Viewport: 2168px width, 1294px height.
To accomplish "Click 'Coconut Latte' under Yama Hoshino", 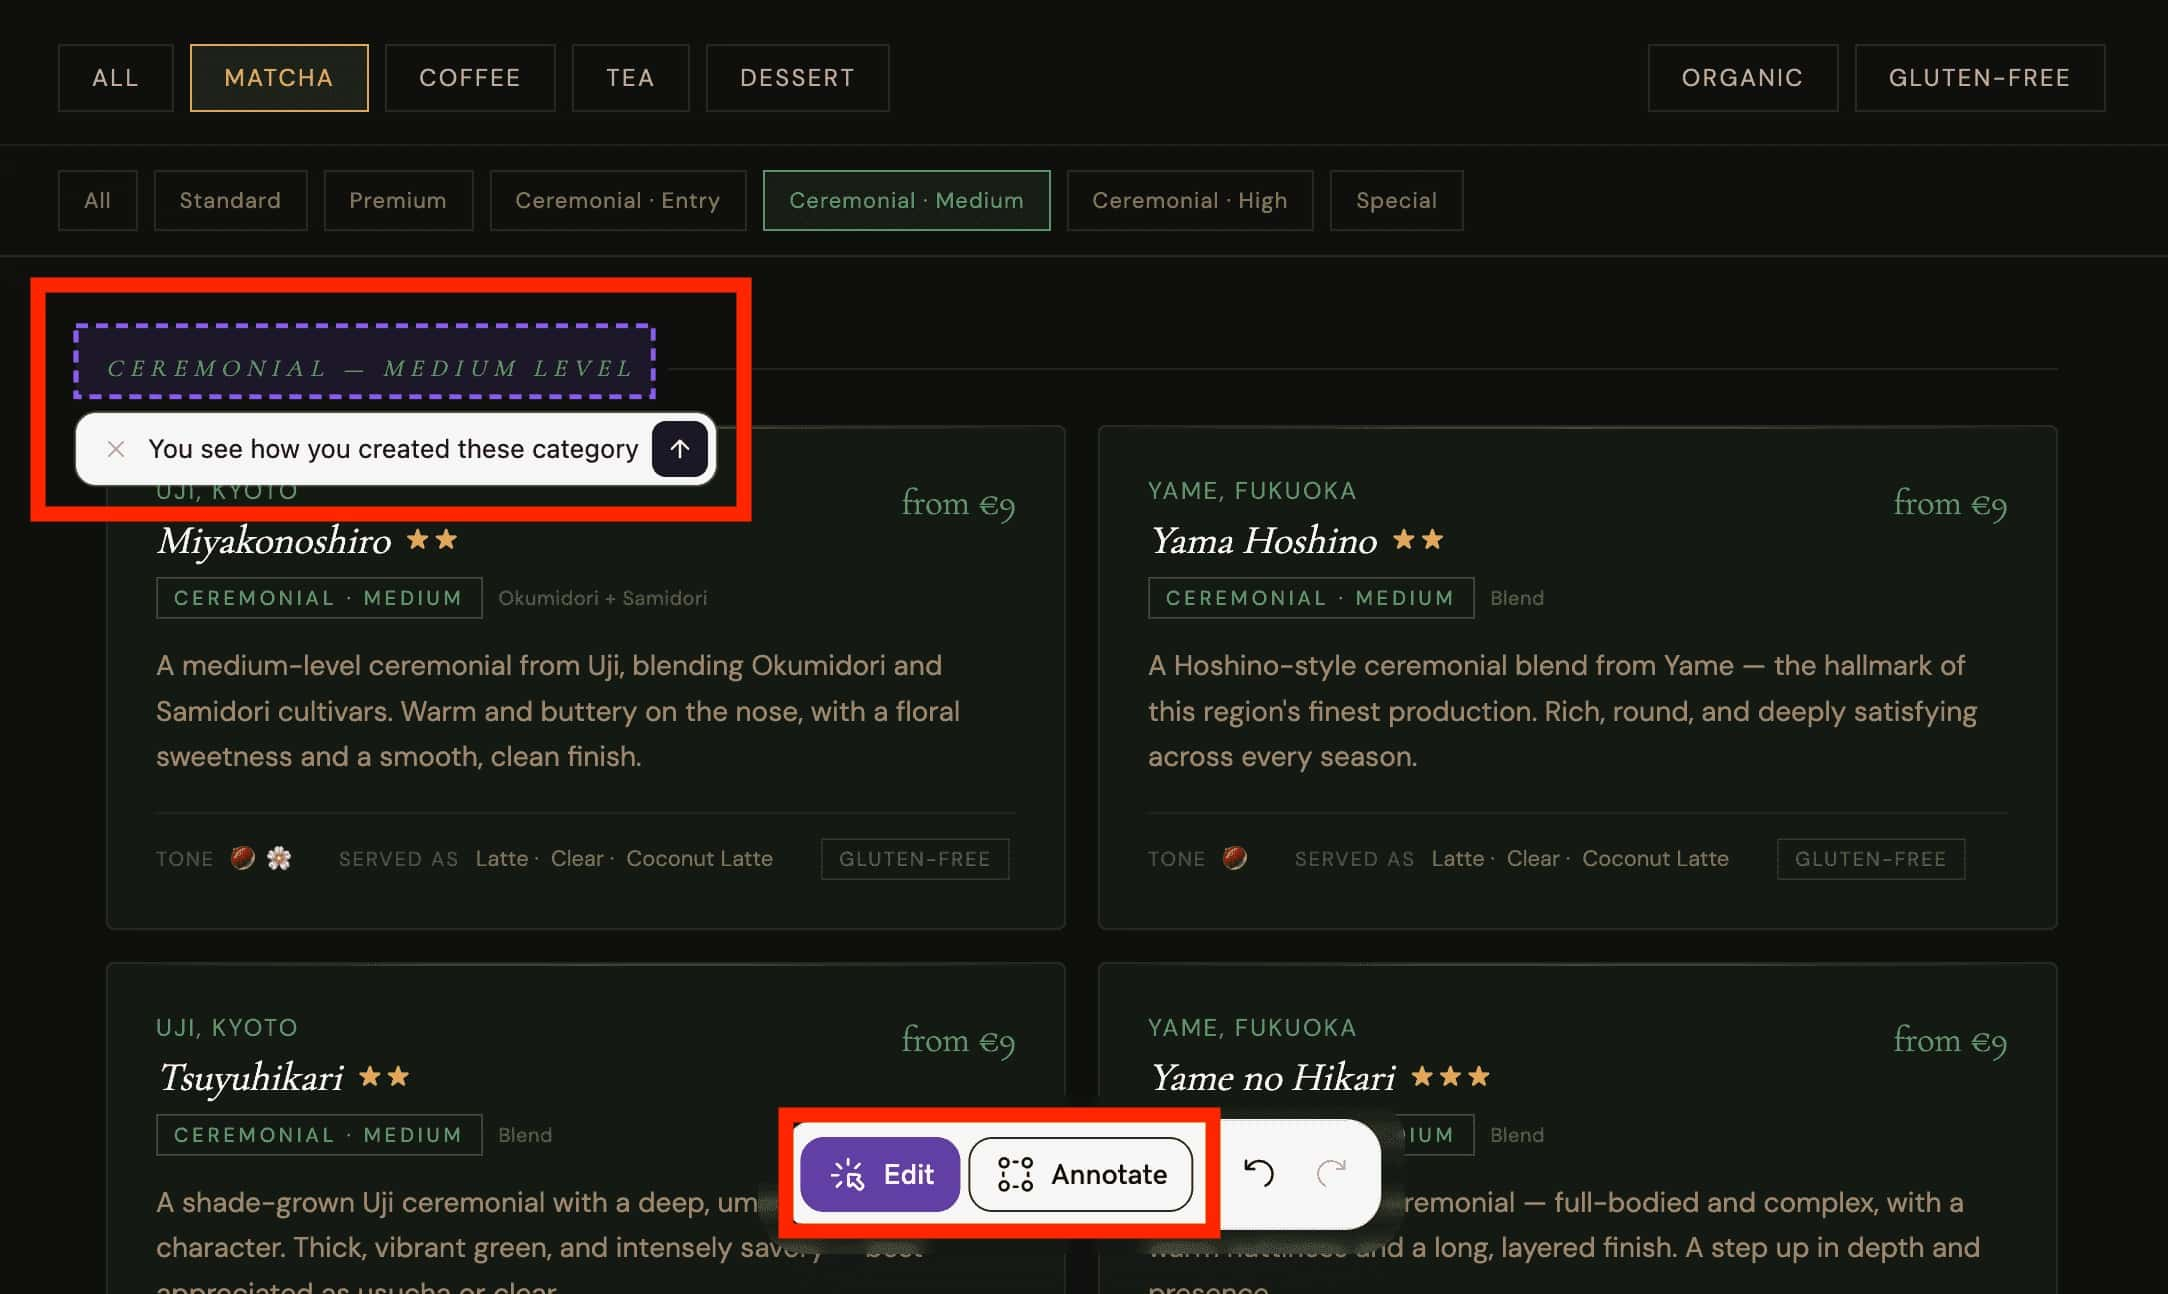I will (1655, 858).
